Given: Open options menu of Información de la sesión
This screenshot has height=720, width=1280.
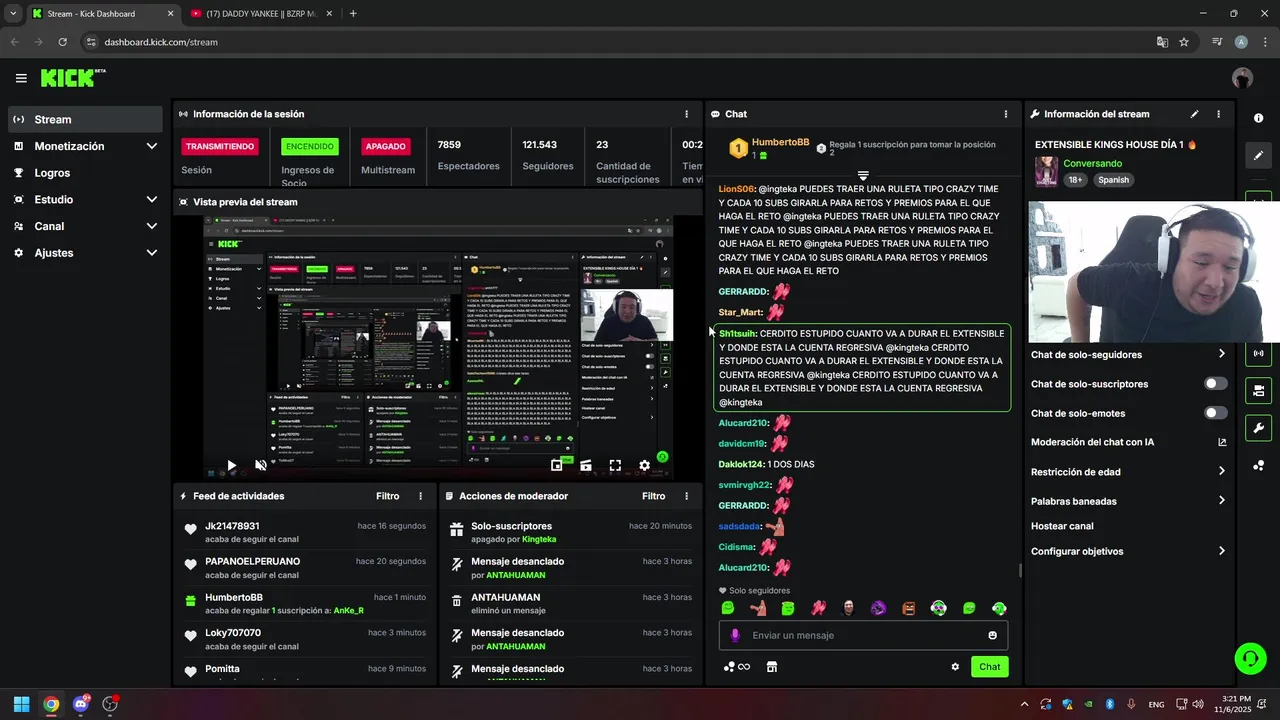Looking at the screenshot, I should [x=686, y=114].
